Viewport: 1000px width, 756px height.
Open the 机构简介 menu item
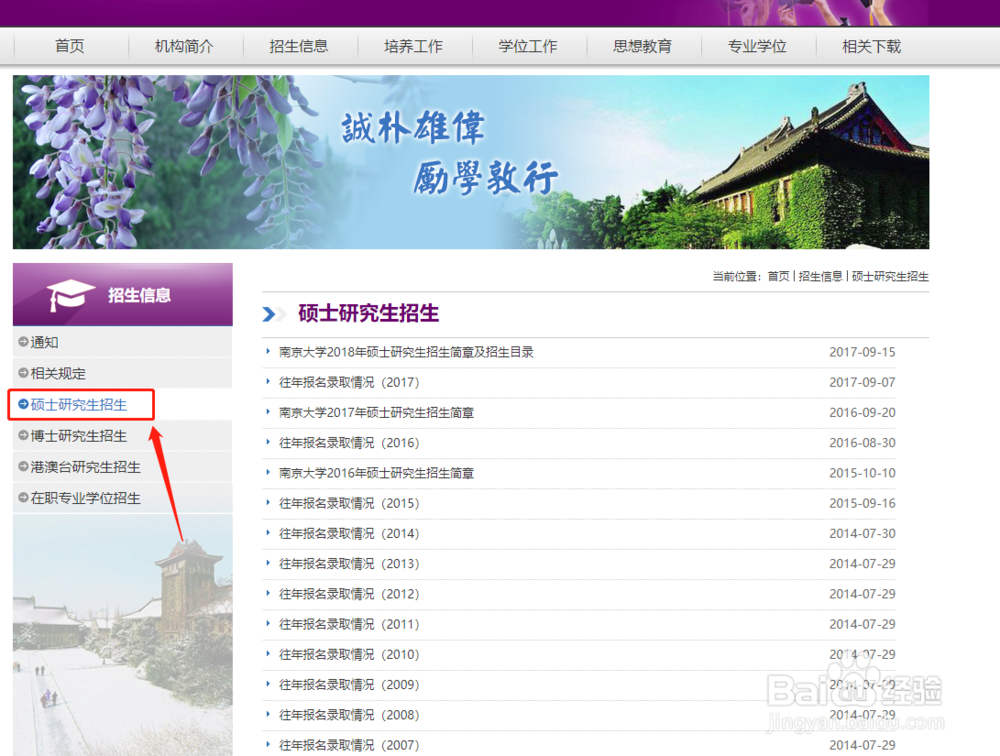tap(184, 46)
